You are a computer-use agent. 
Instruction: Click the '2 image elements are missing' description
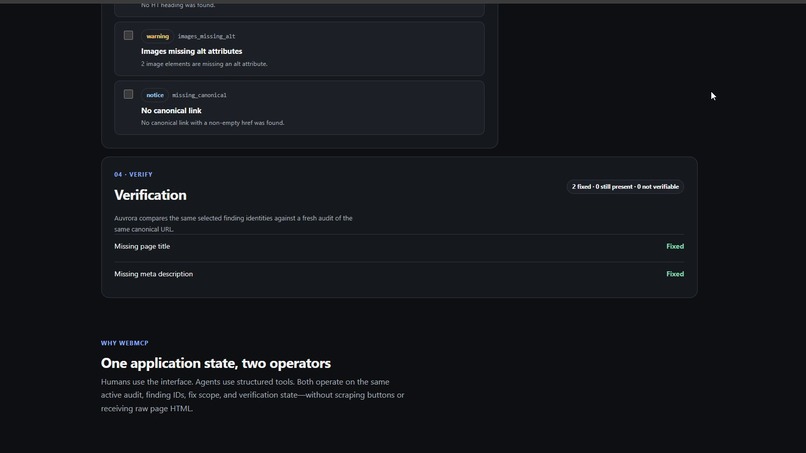(x=204, y=64)
